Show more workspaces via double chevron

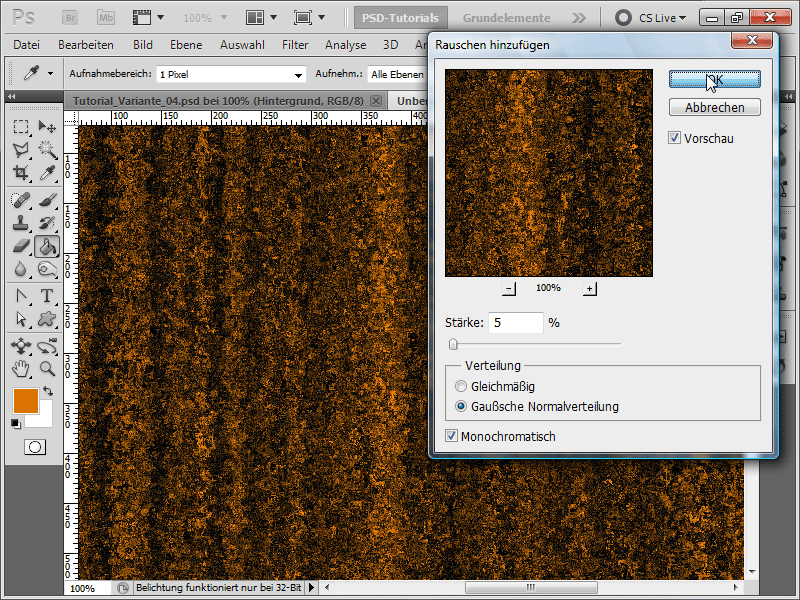pyautogui.click(x=579, y=18)
